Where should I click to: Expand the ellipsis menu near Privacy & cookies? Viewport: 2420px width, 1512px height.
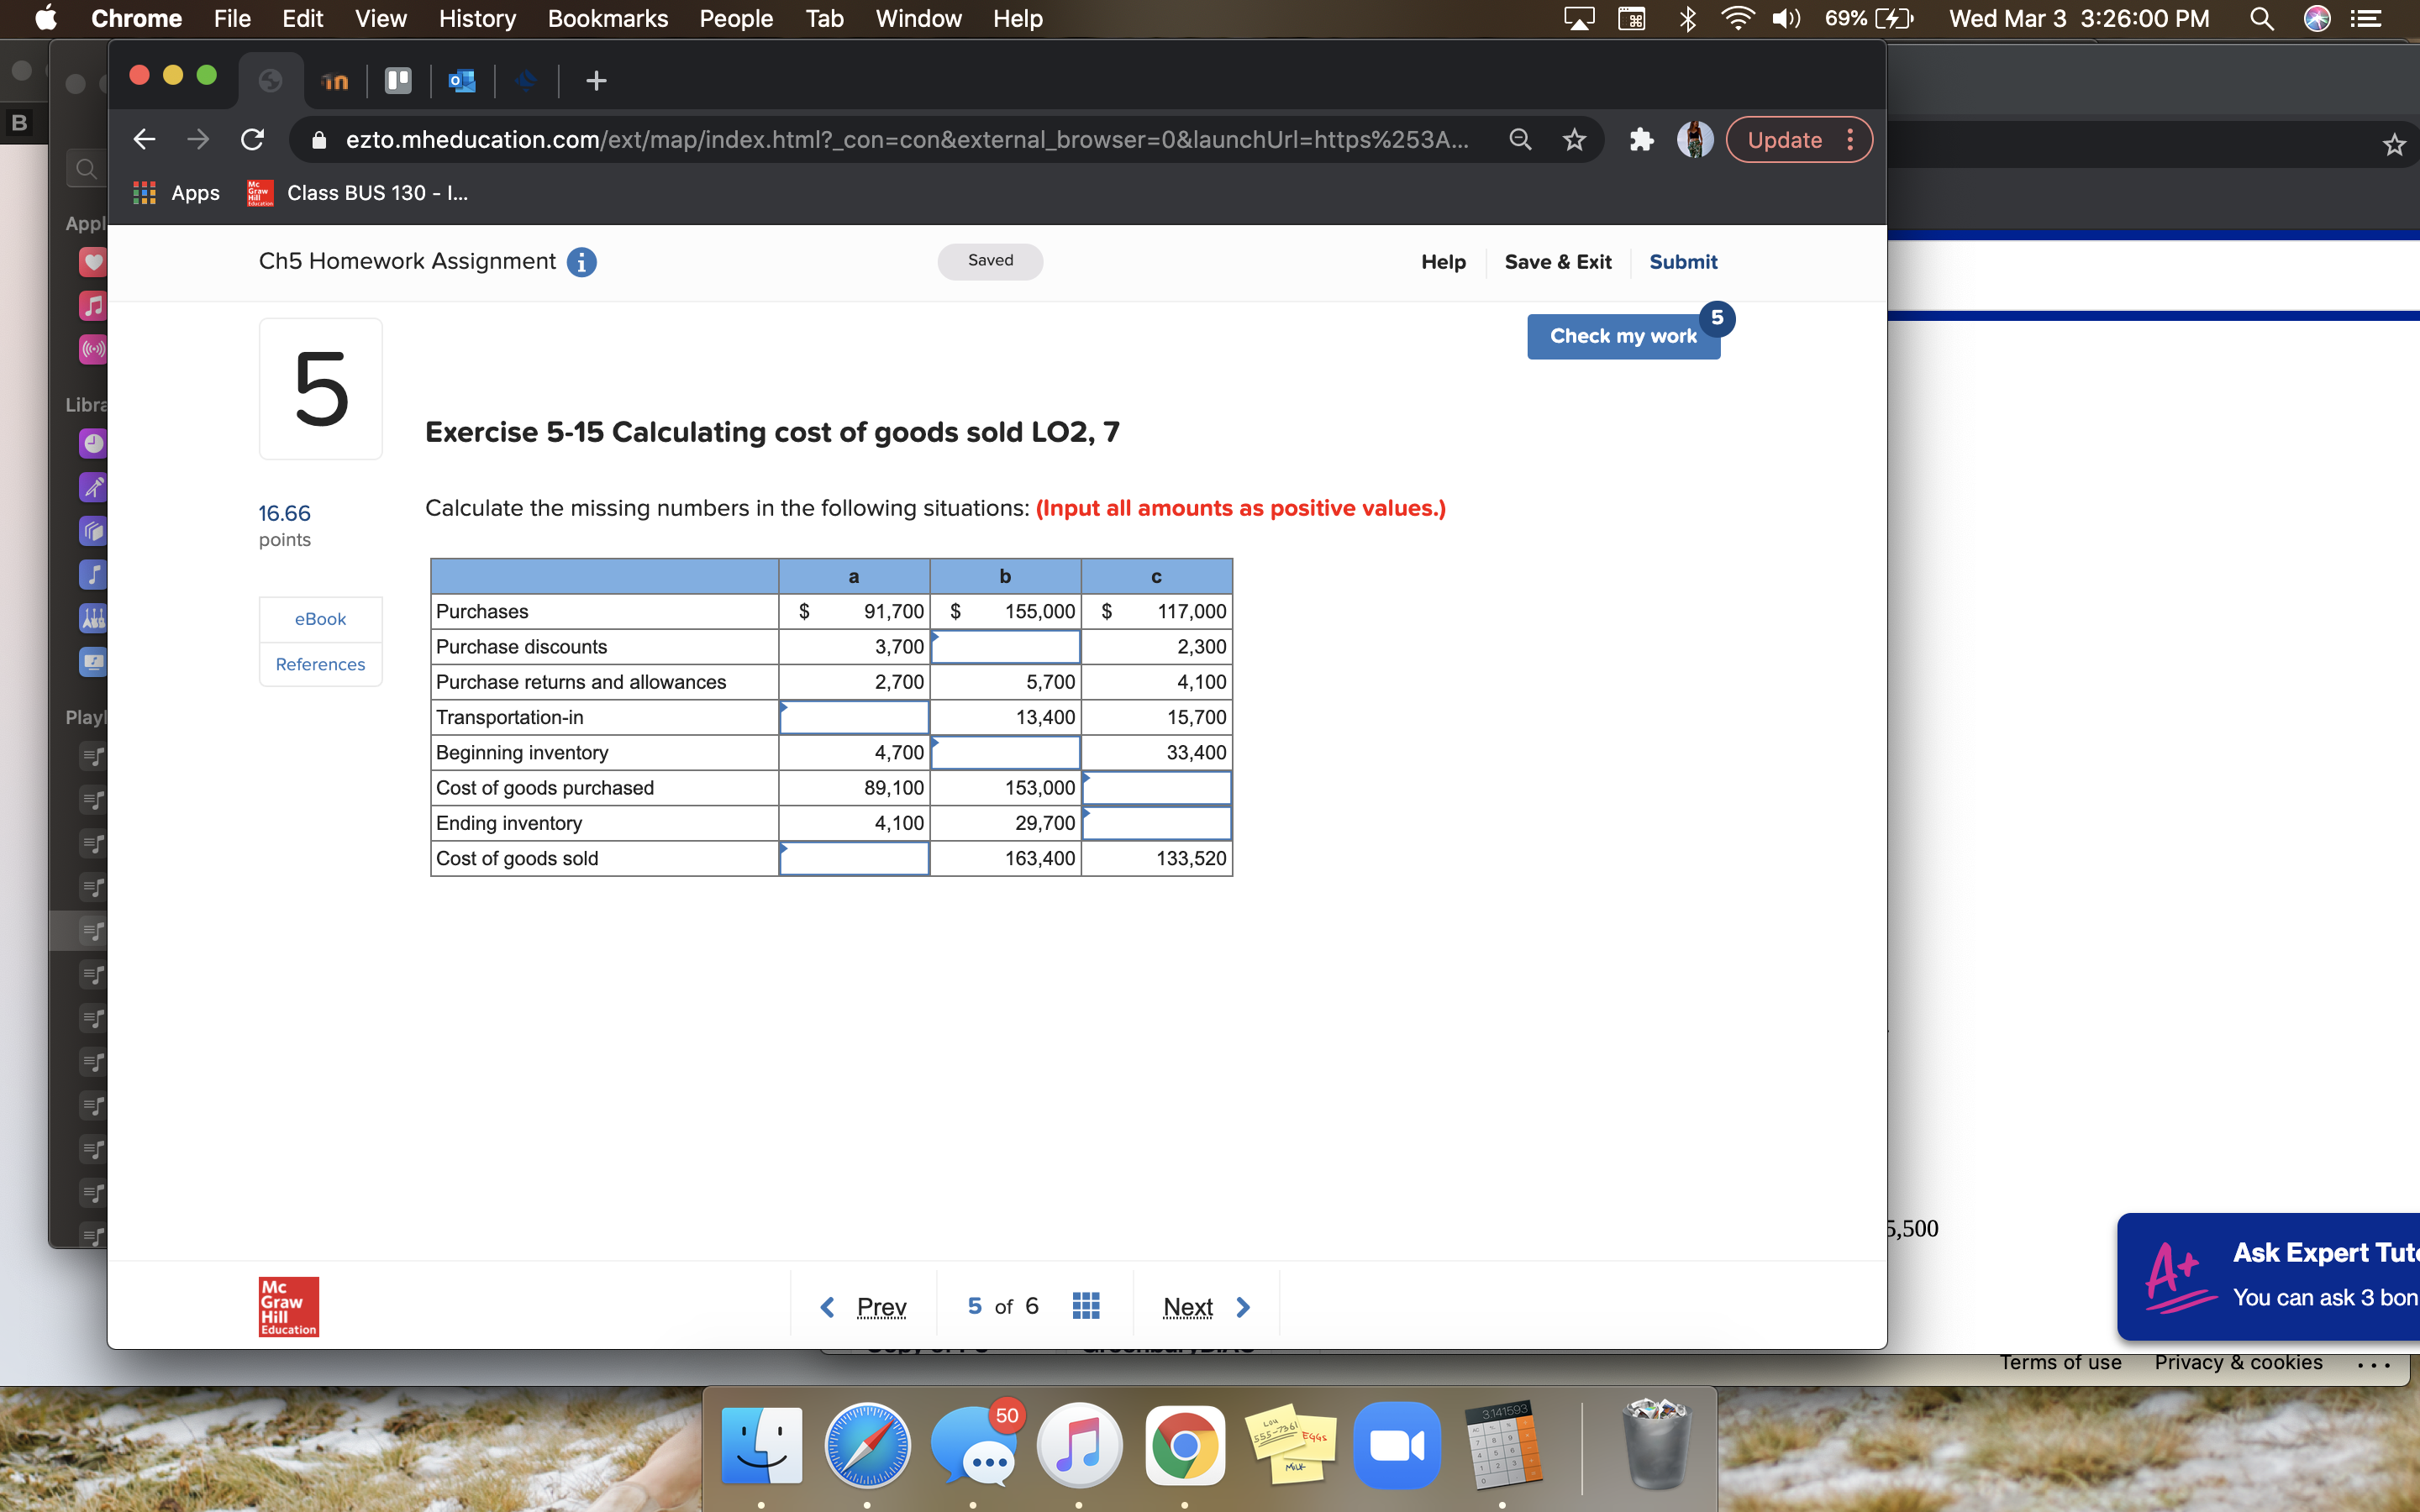(2373, 1366)
